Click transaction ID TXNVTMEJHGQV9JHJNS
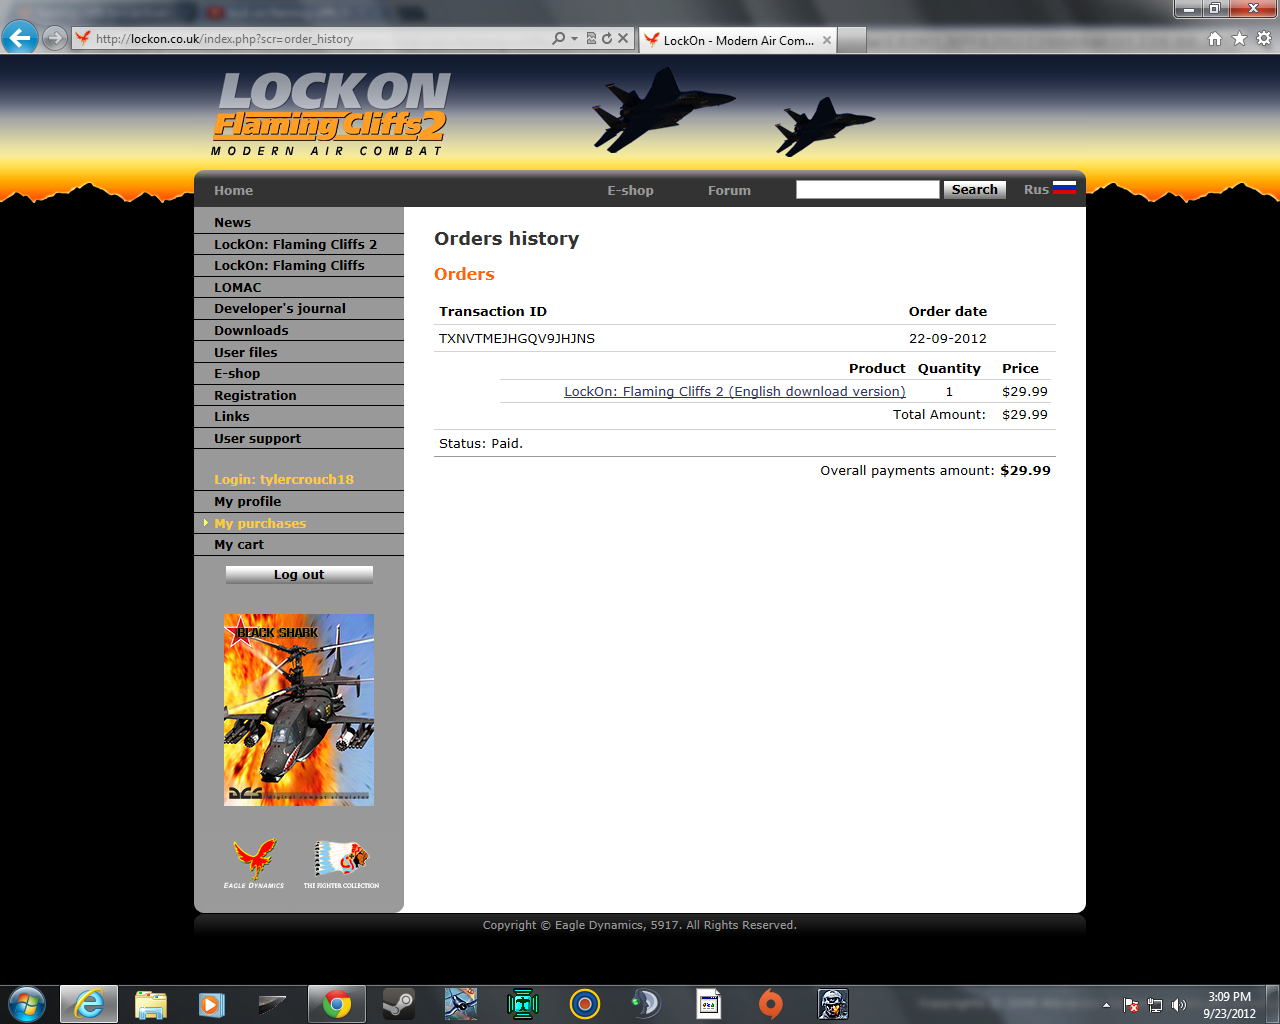Image resolution: width=1280 pixels, height=1024 pixels. pos(517,338)
